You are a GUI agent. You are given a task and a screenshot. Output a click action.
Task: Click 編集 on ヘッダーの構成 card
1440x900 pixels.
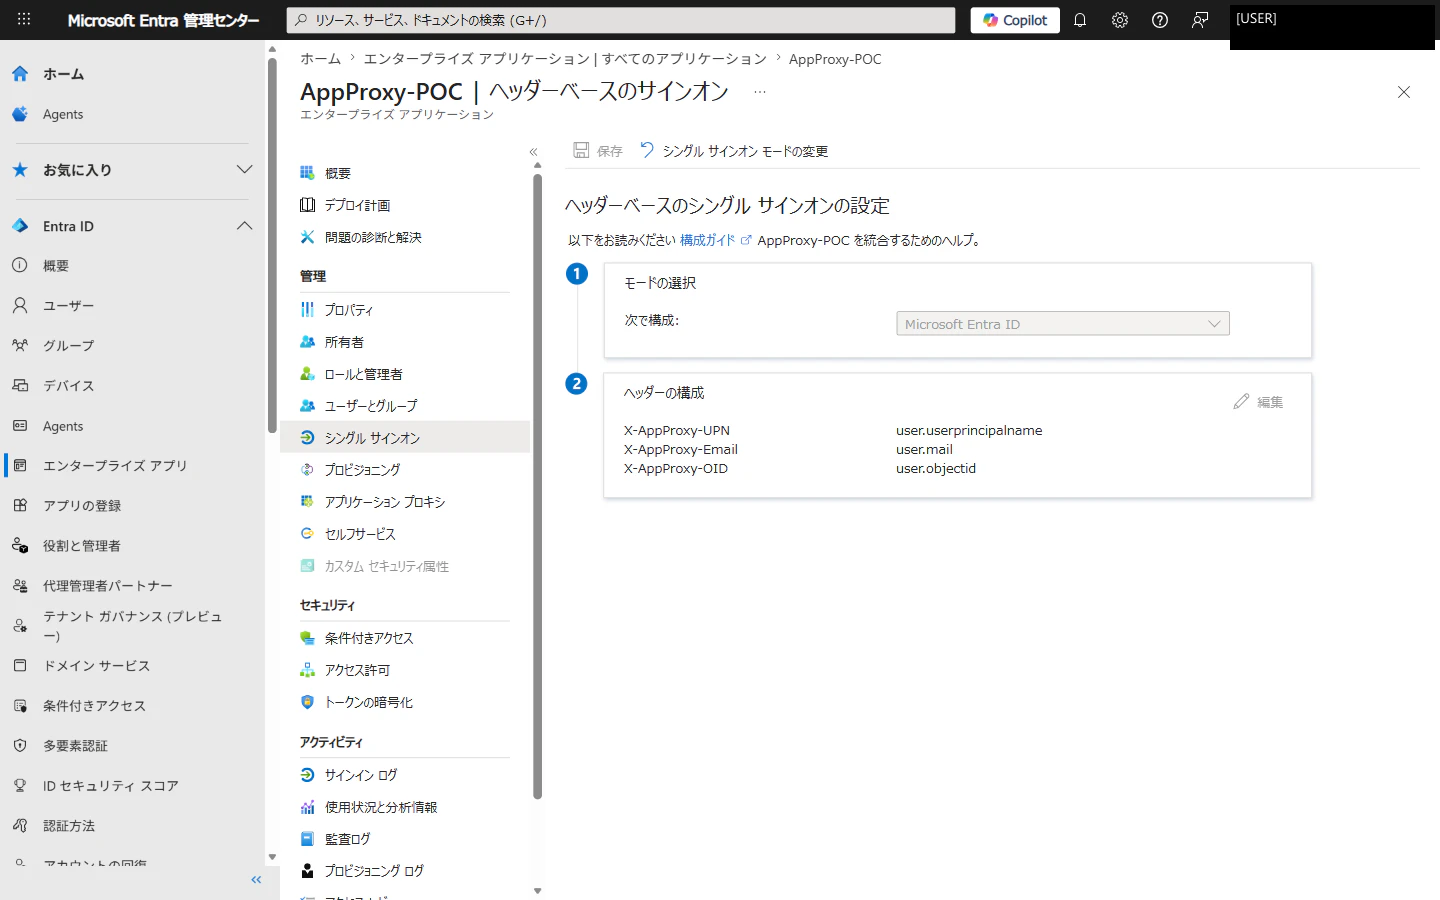tap(1258, 402)
